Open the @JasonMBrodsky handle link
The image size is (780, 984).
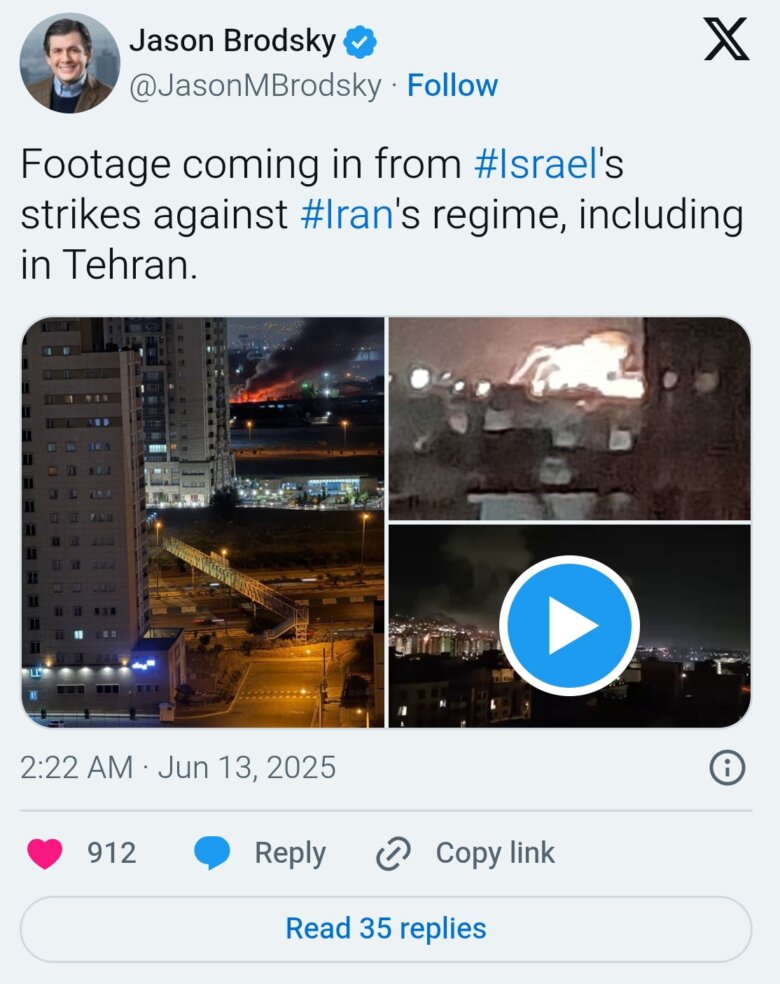(255, 85)
